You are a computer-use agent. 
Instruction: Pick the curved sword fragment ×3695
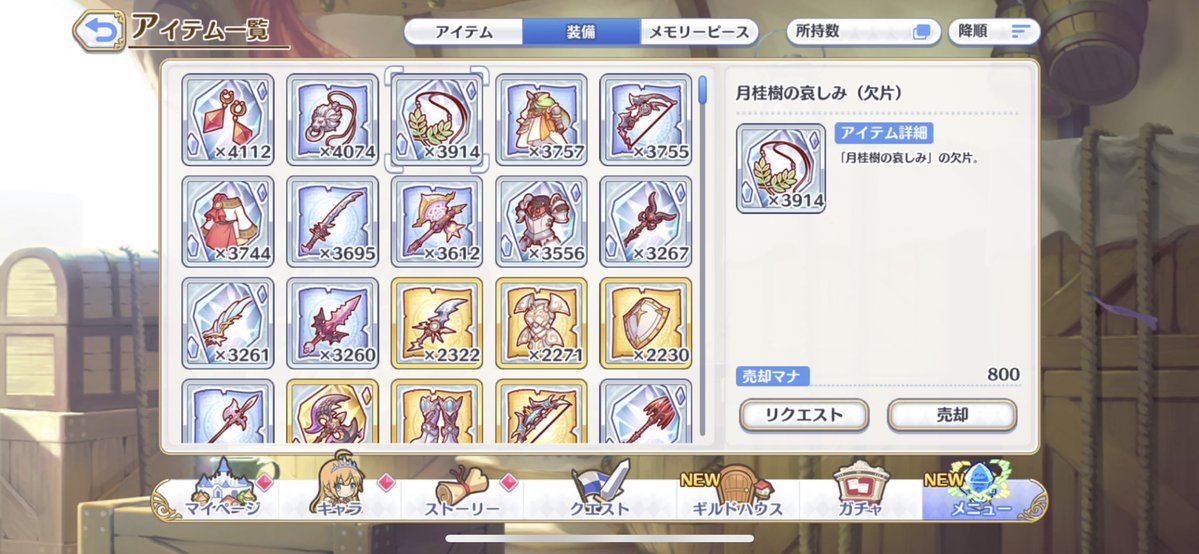pyautogui.click(x=333, y=221)
